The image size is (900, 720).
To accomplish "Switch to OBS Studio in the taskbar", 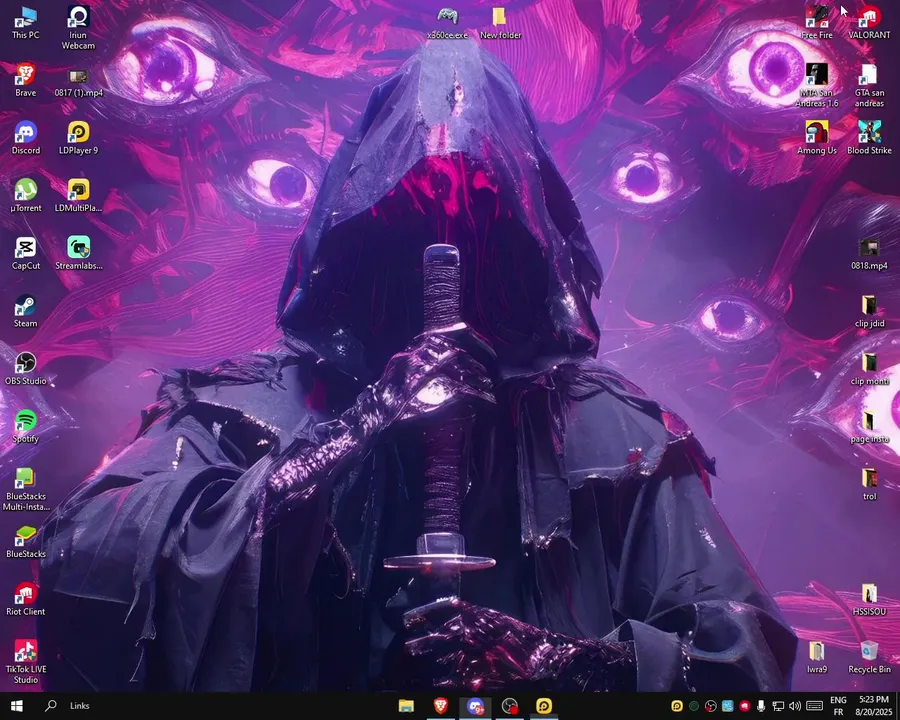I will [x=510, y=706].
